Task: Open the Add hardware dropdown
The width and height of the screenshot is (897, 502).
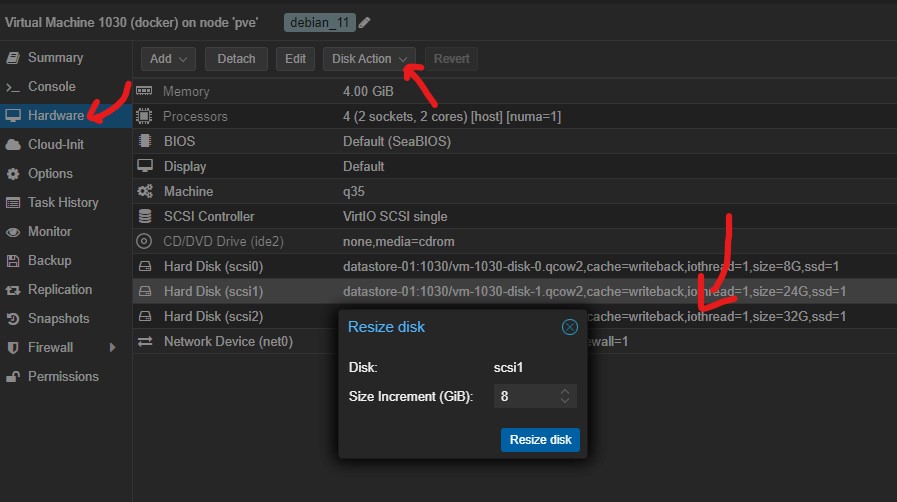Action: click(168, 59)
